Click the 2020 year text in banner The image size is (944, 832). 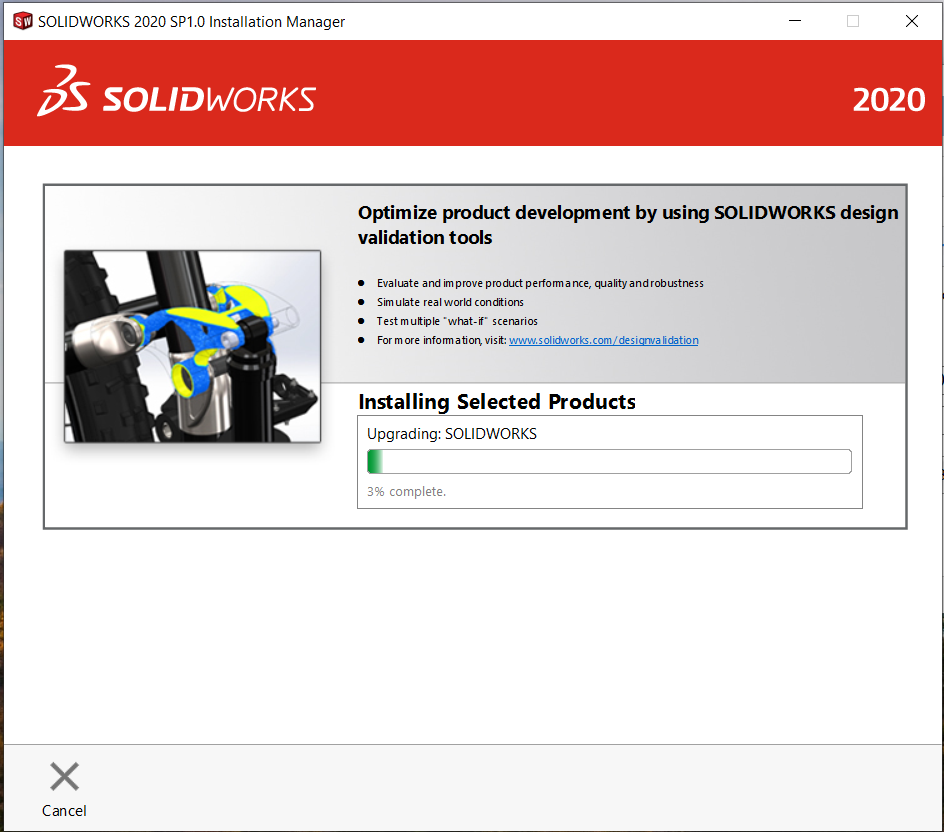889,100
